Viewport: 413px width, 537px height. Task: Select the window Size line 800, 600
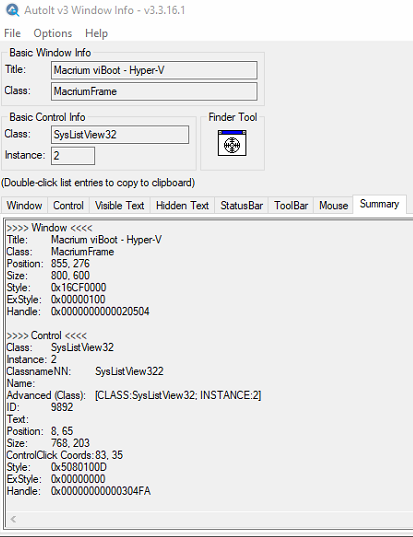(48, 276)
